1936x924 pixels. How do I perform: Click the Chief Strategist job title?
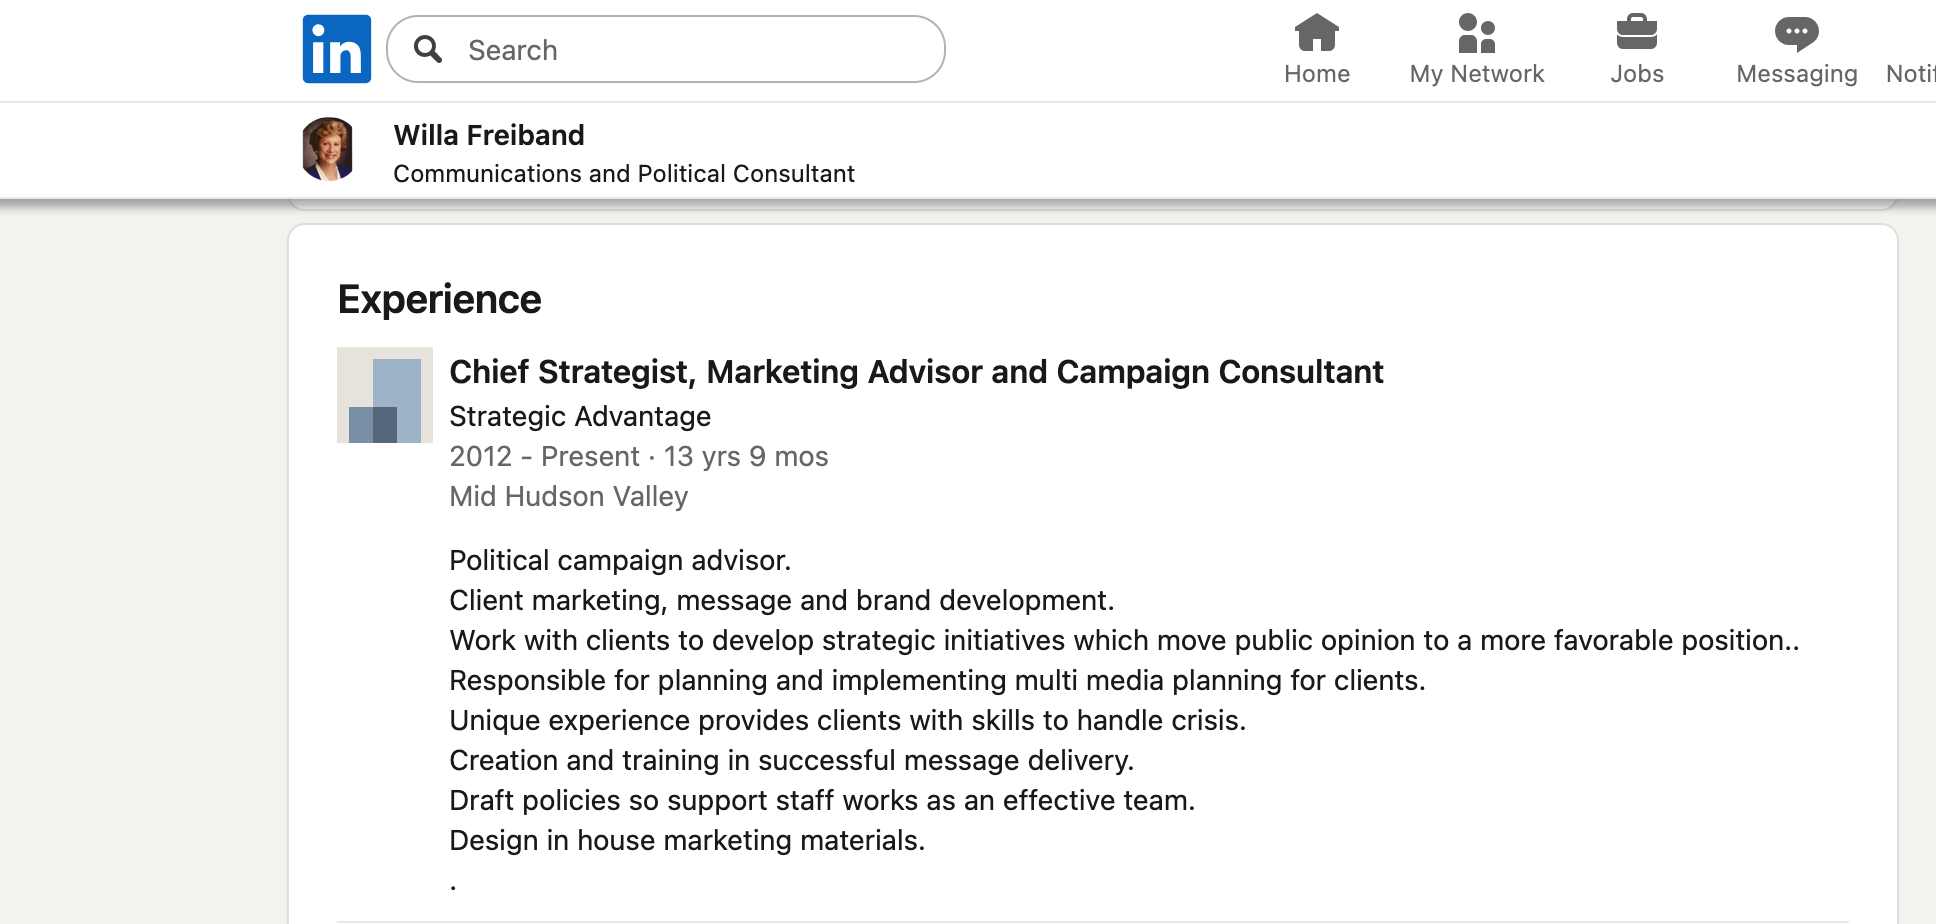[x=916, y=372]
